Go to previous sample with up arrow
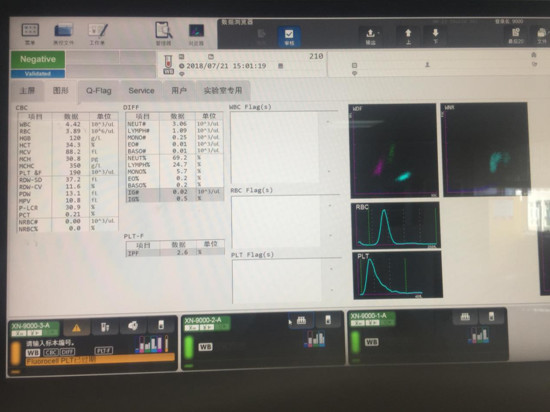Screen dimensions: 550x412 [408, 36]
